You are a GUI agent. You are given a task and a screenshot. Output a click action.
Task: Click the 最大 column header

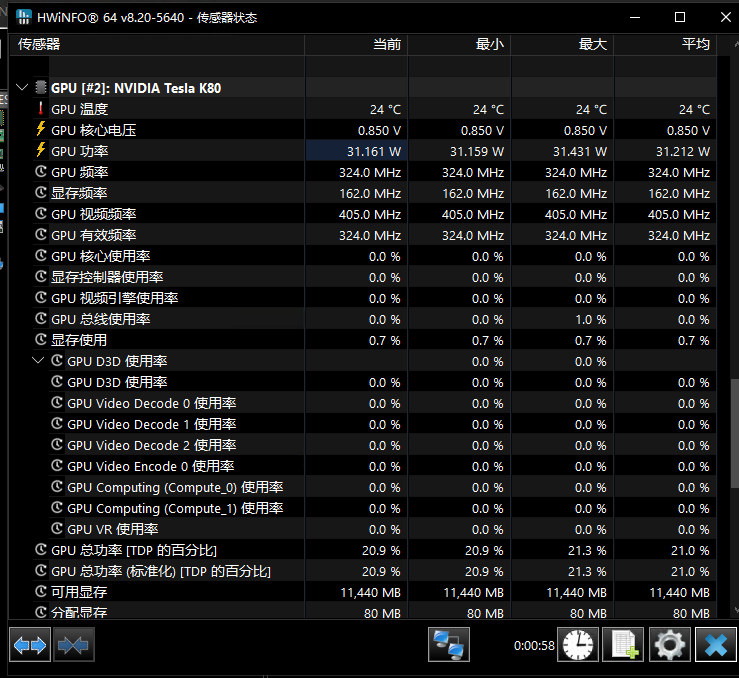coord(592,44)
